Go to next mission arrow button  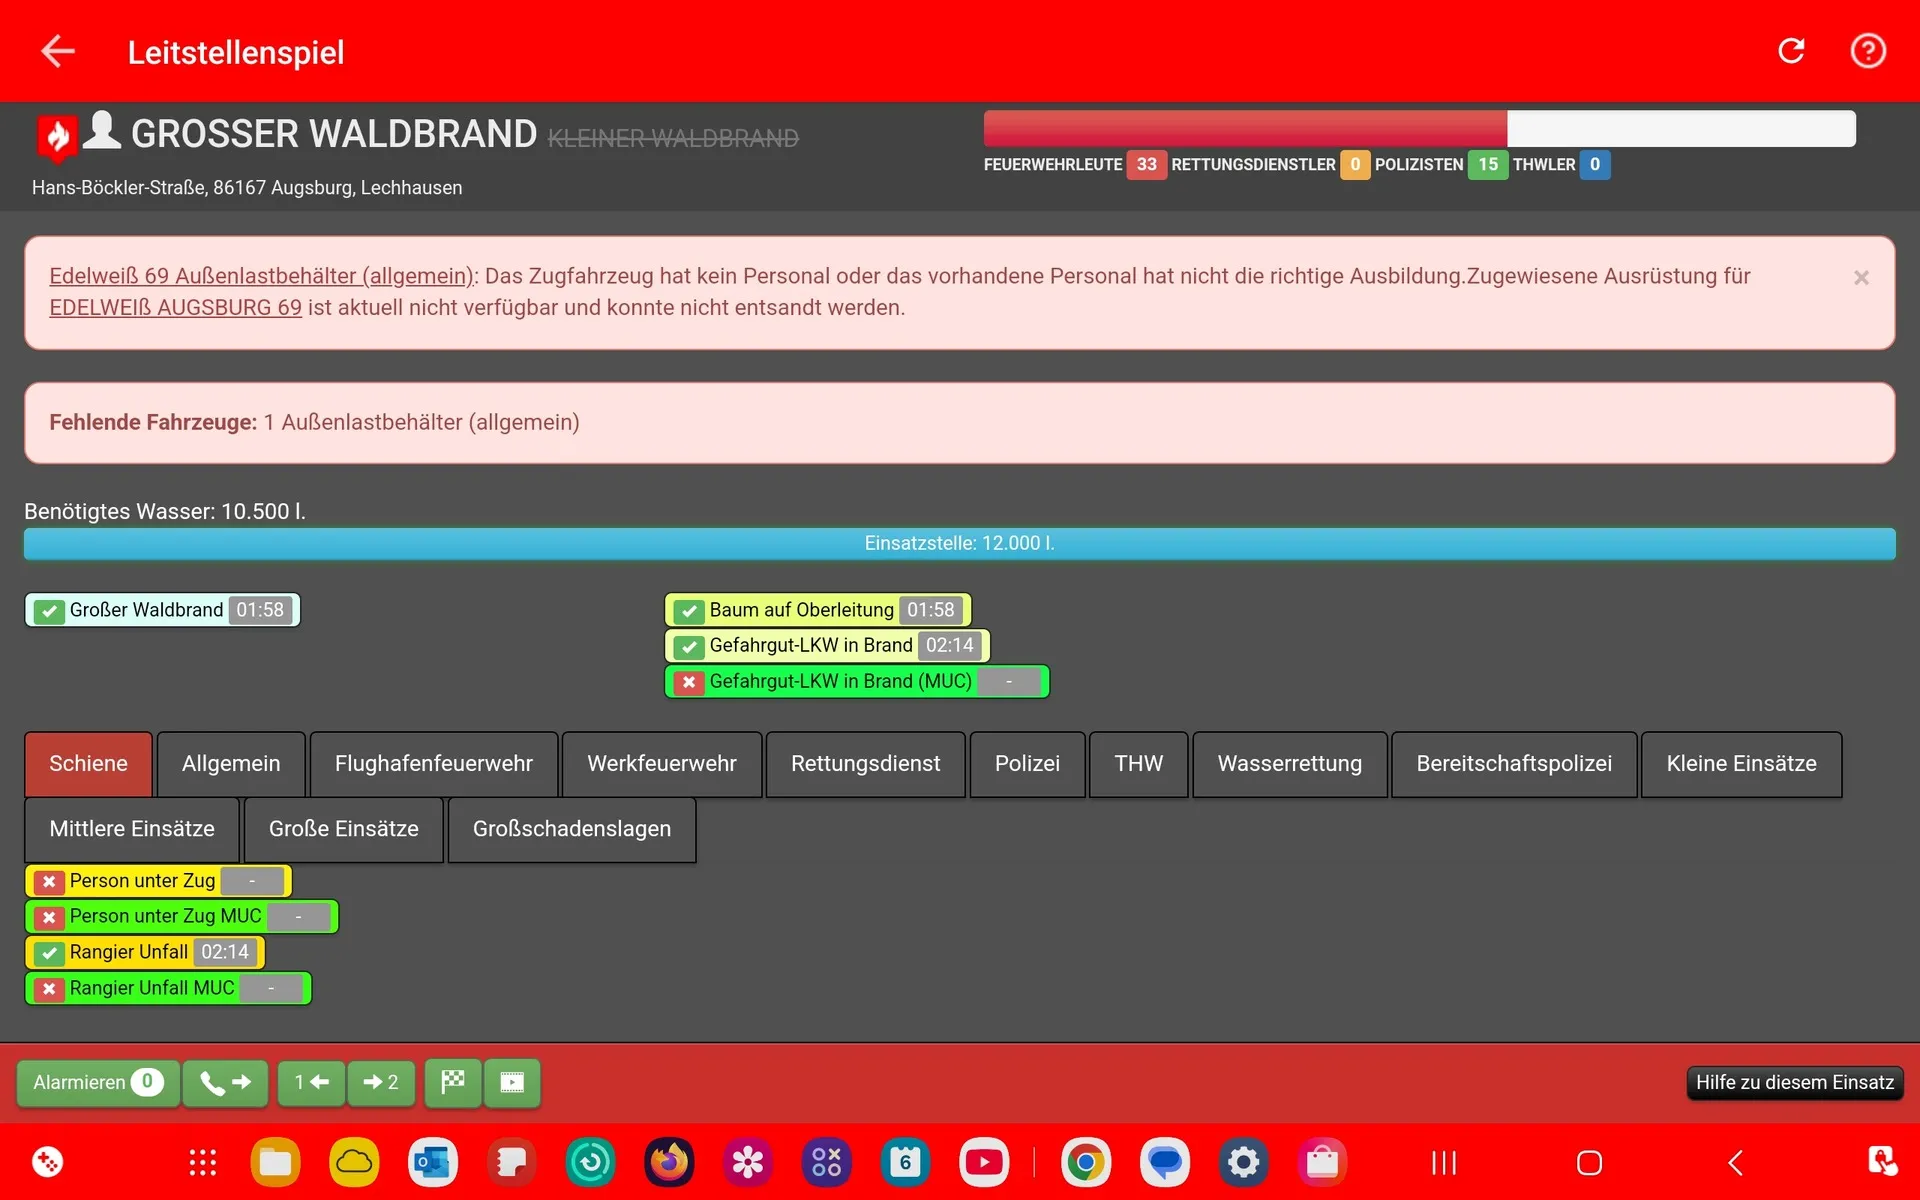(381, 1082)
